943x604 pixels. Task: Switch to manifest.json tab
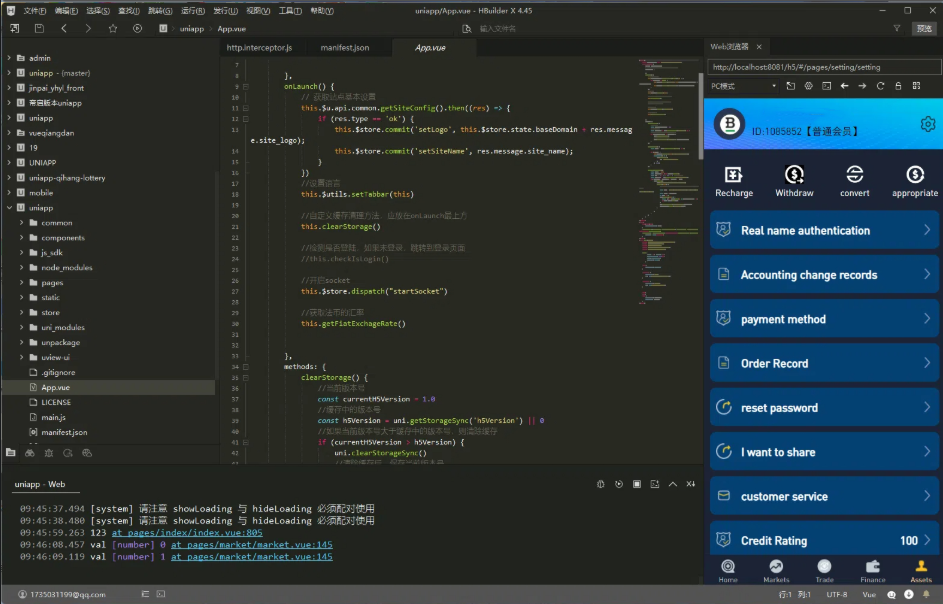[x=345, y=48]
